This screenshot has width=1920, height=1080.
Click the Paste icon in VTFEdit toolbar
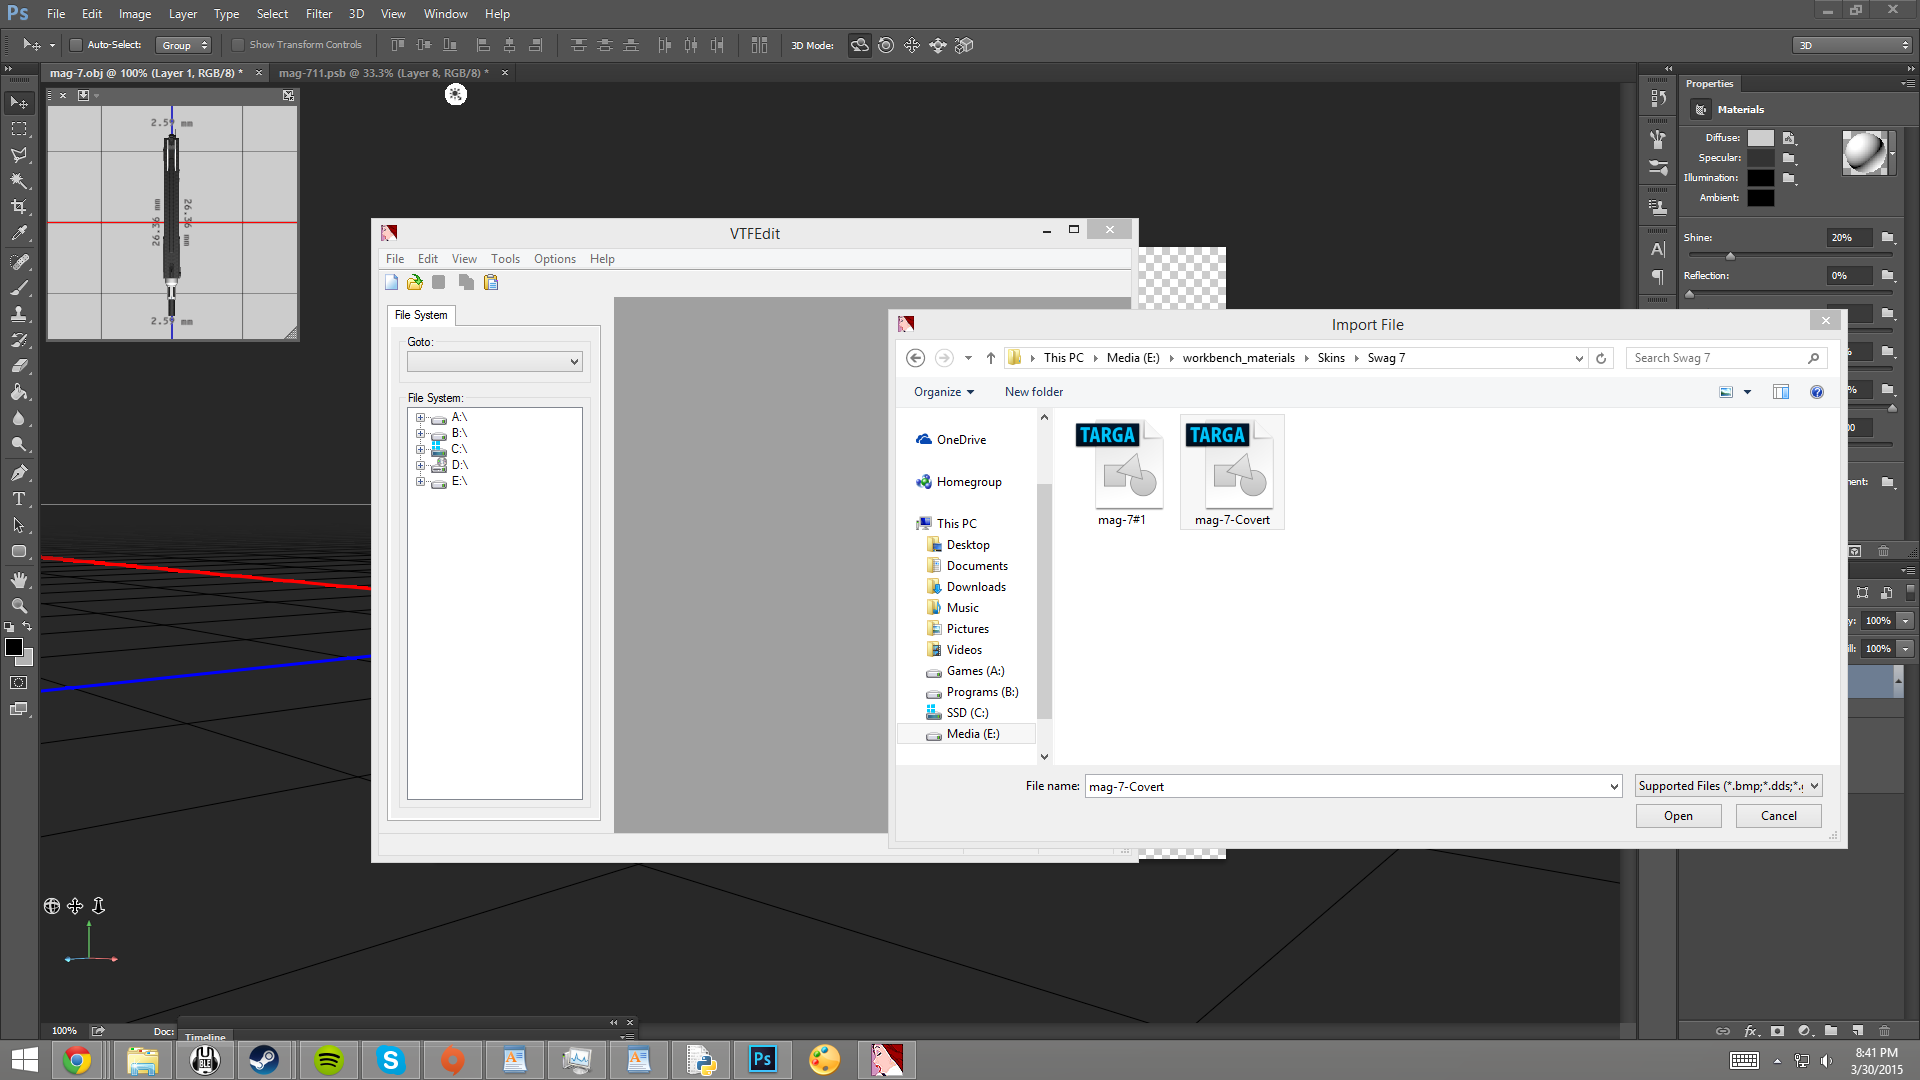491,283
